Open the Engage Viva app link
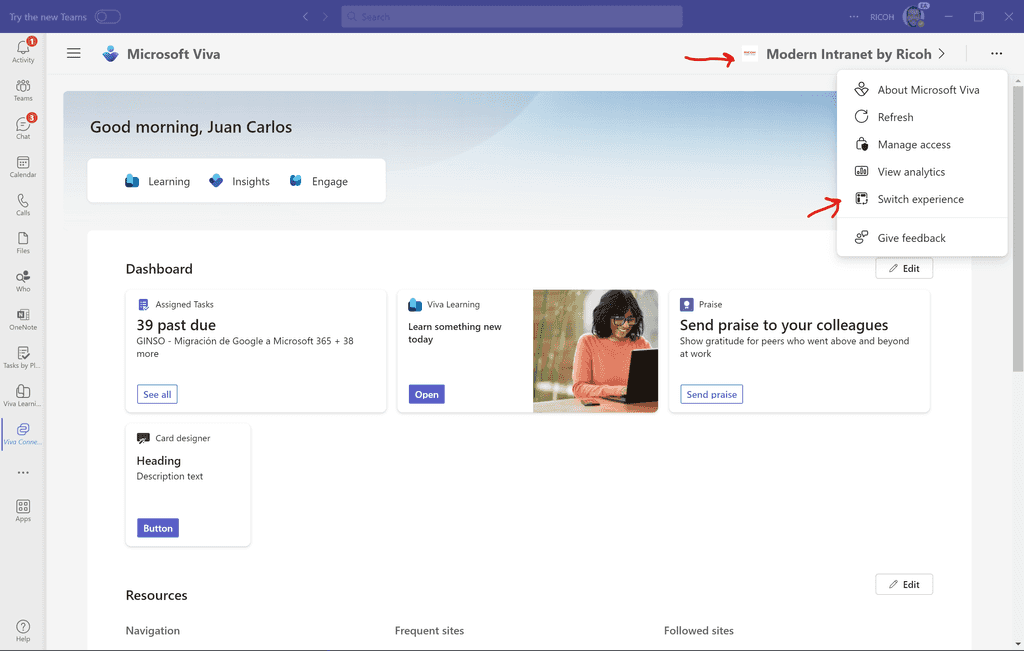This screenshot has height=651, width=1024. (x=319, y=181)
